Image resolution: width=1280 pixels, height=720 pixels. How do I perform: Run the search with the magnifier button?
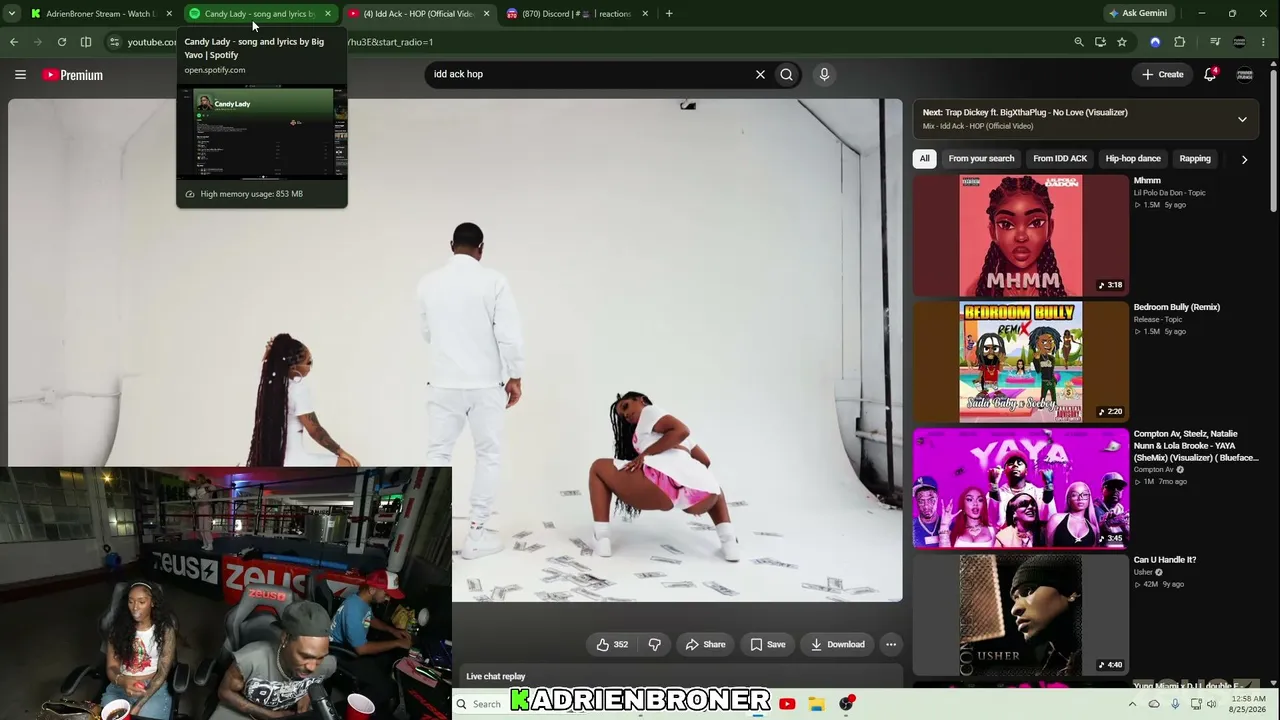pos(787,74)
